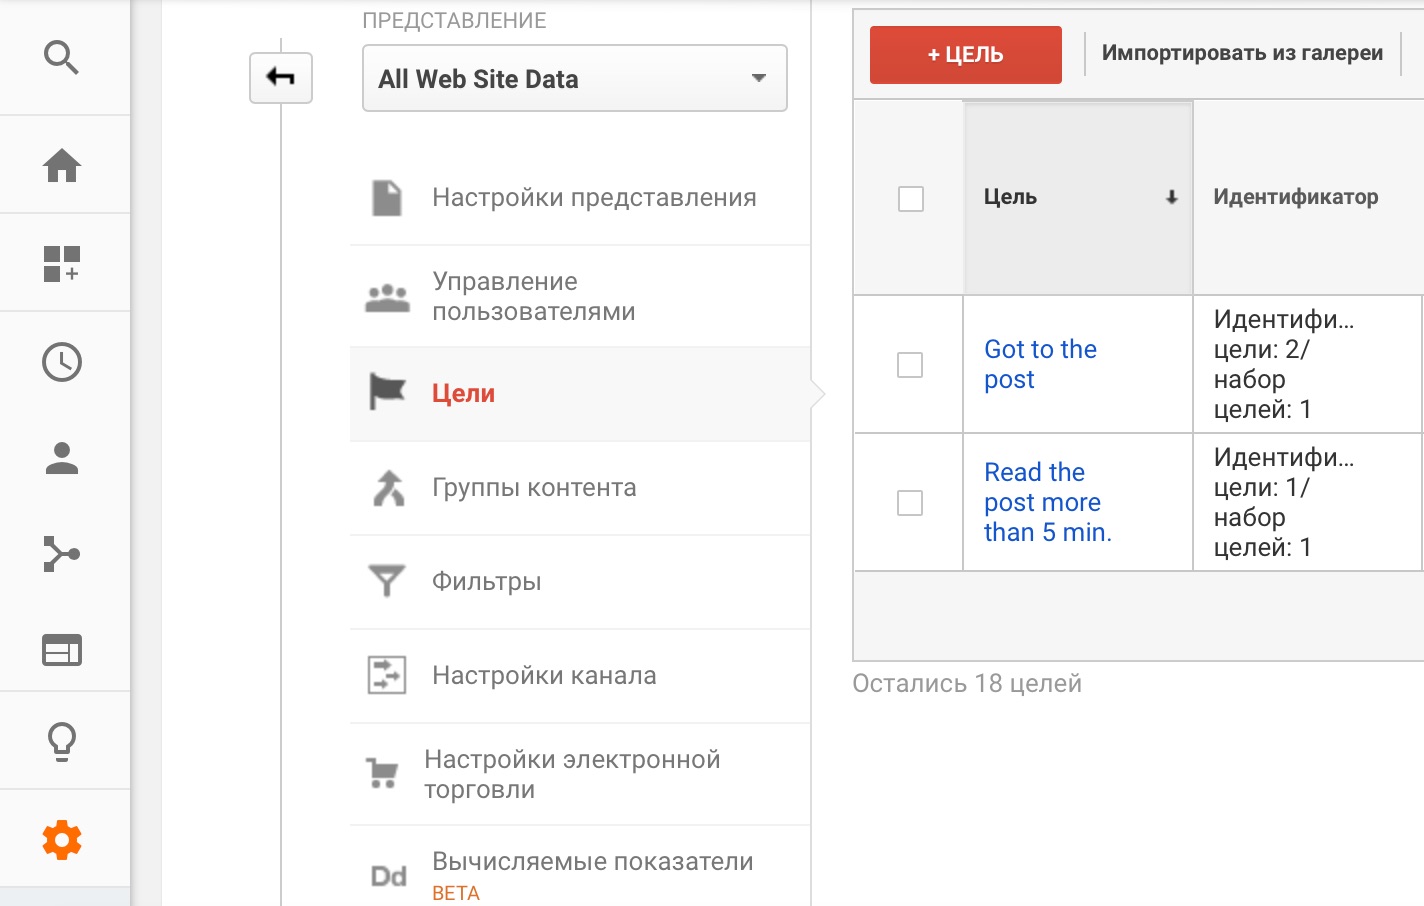Viewport: 1424px width, 906px height.
Task: Expand the chevron next to the Цели menu entry
Action: 818,393
